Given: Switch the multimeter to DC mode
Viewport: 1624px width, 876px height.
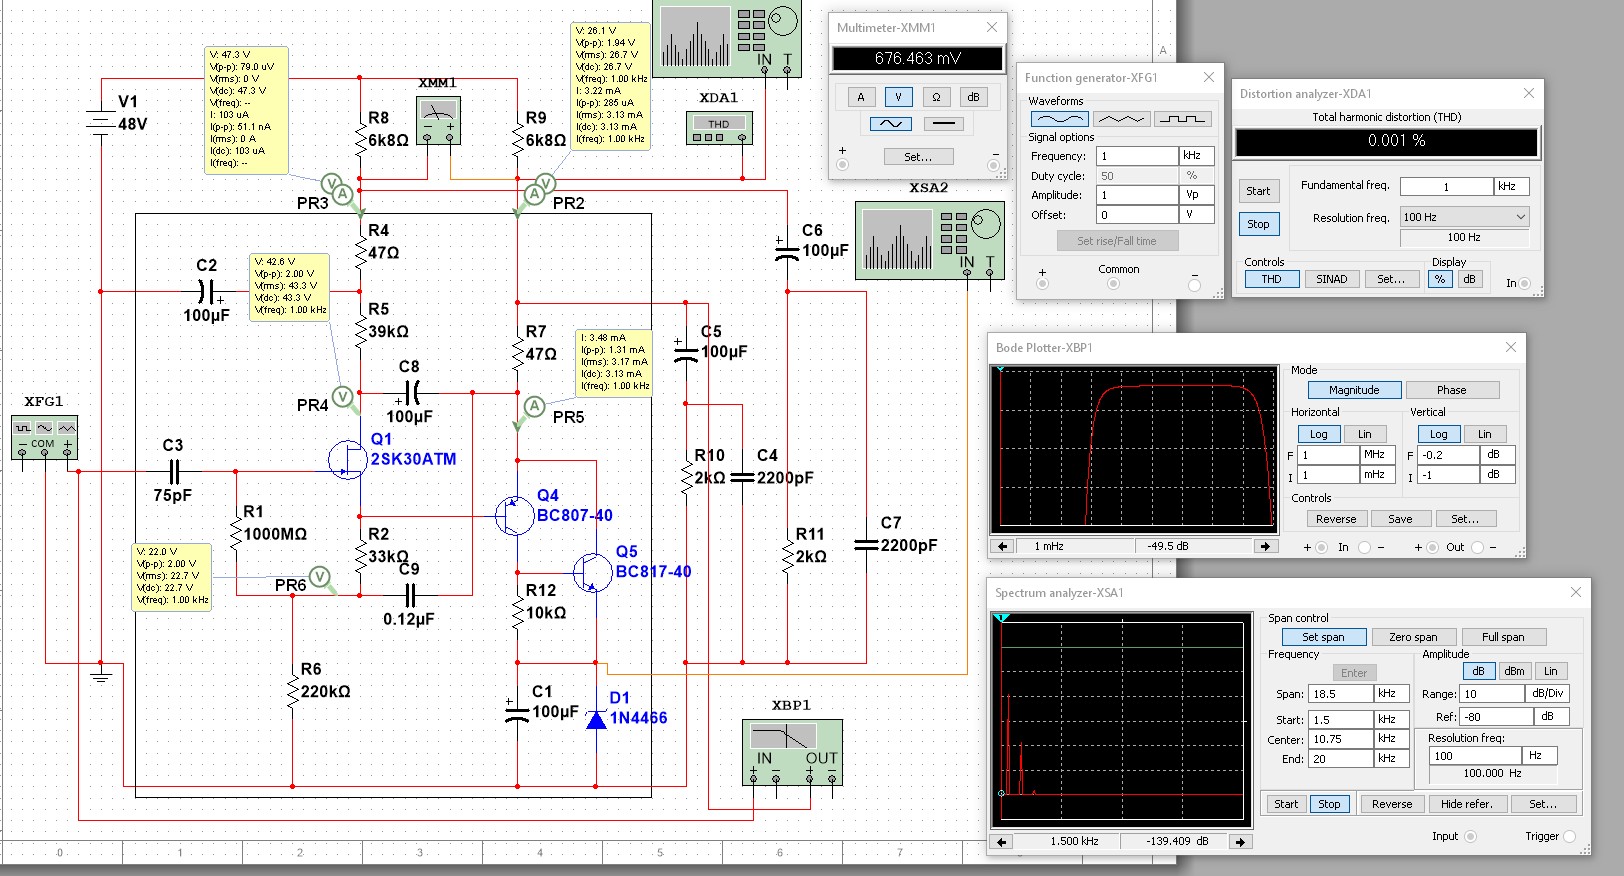Looking at the screenshot, I should [x=943, y=124].
